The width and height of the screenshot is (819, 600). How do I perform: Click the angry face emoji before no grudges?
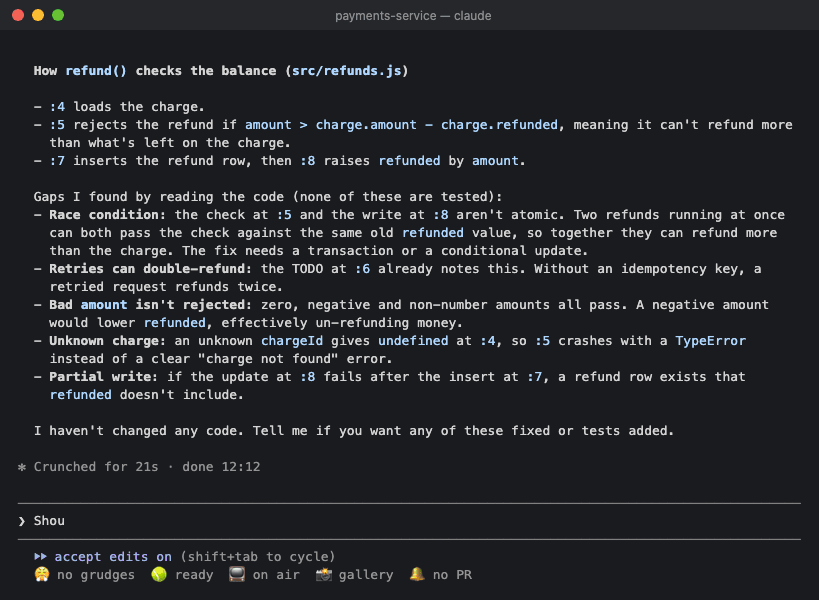(x=42, y=574)
